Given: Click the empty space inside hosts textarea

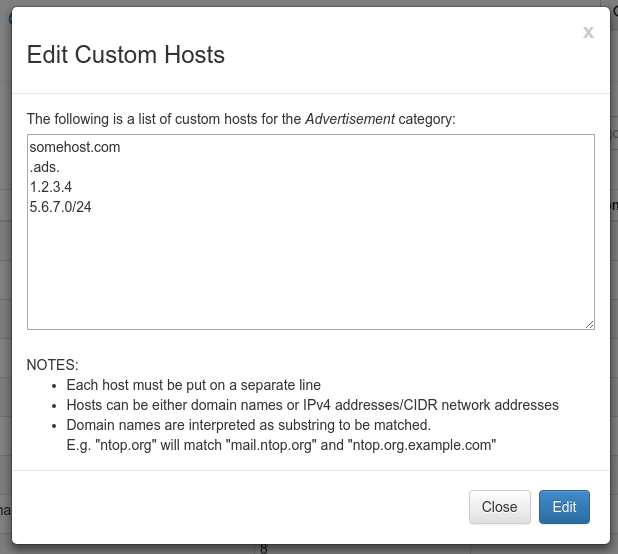Looking at the screenshot, I should [x=311, y=272].
